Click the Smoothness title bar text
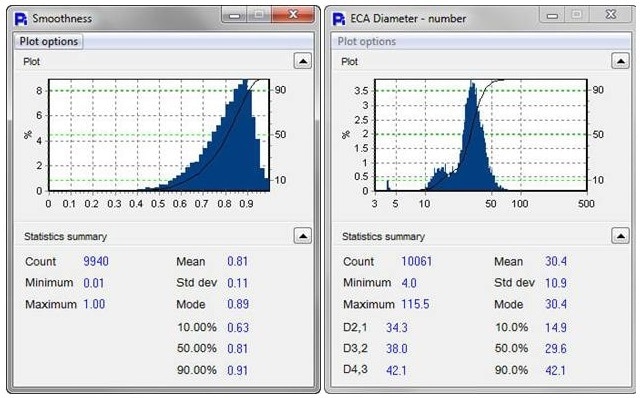 click(x=62, y=19)
